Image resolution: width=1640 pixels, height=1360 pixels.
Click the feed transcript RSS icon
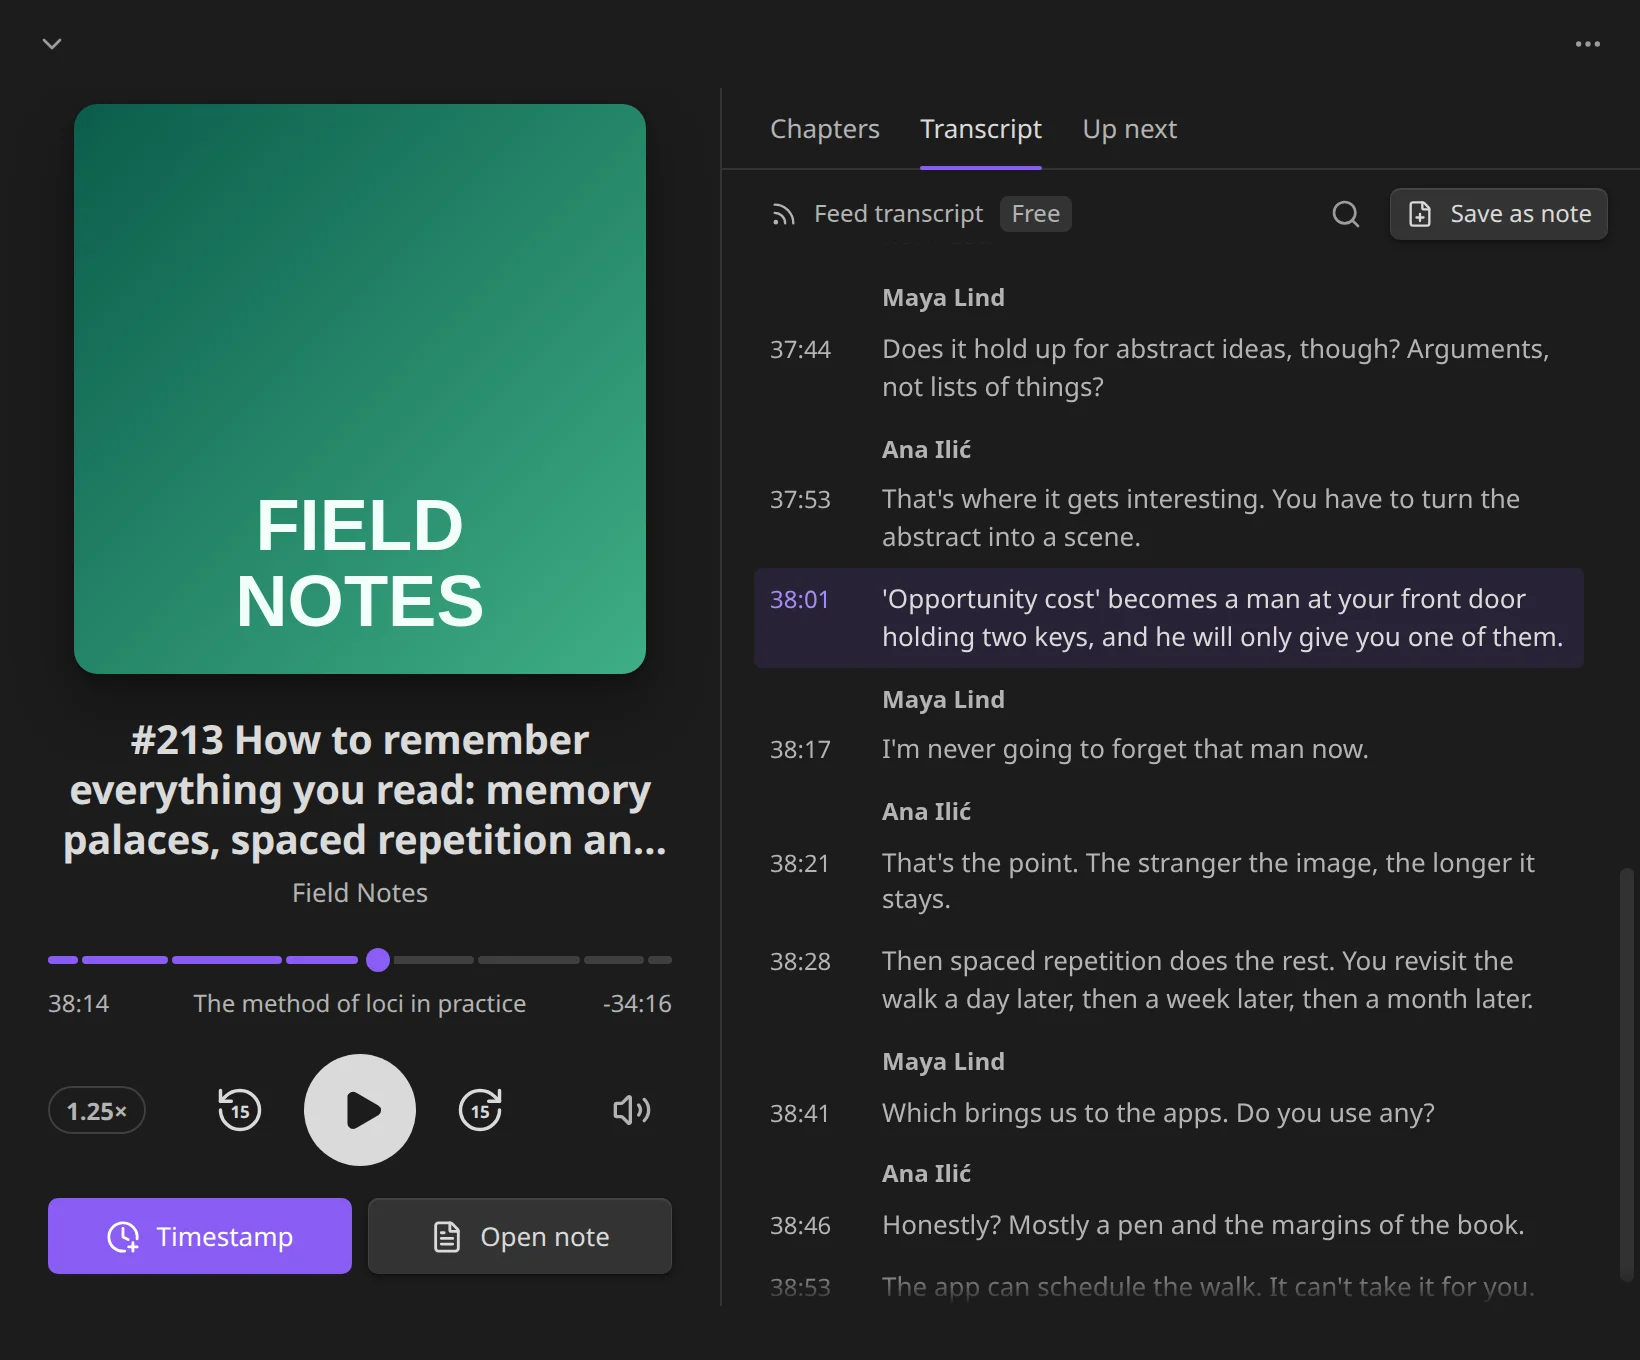click(x=783, y=214)
